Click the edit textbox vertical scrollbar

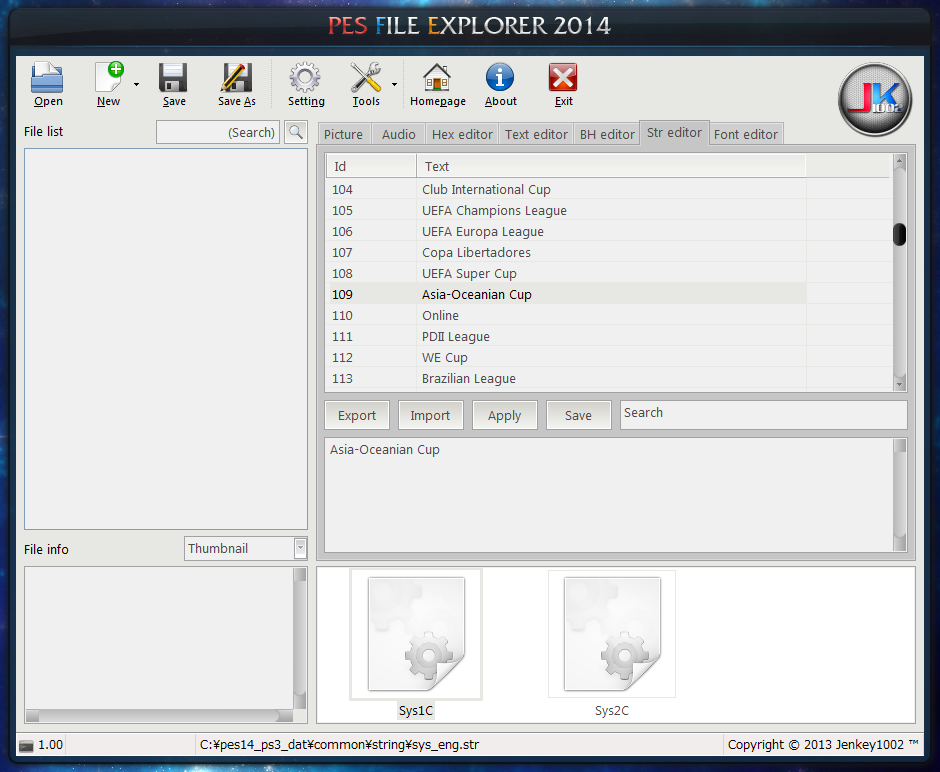[x=900, y=495]
